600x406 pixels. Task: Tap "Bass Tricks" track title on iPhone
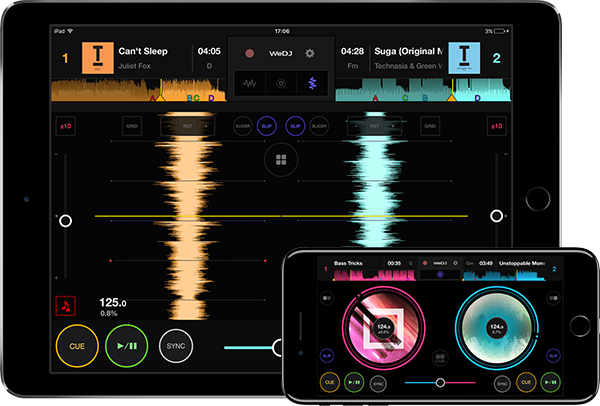[348, 263]
